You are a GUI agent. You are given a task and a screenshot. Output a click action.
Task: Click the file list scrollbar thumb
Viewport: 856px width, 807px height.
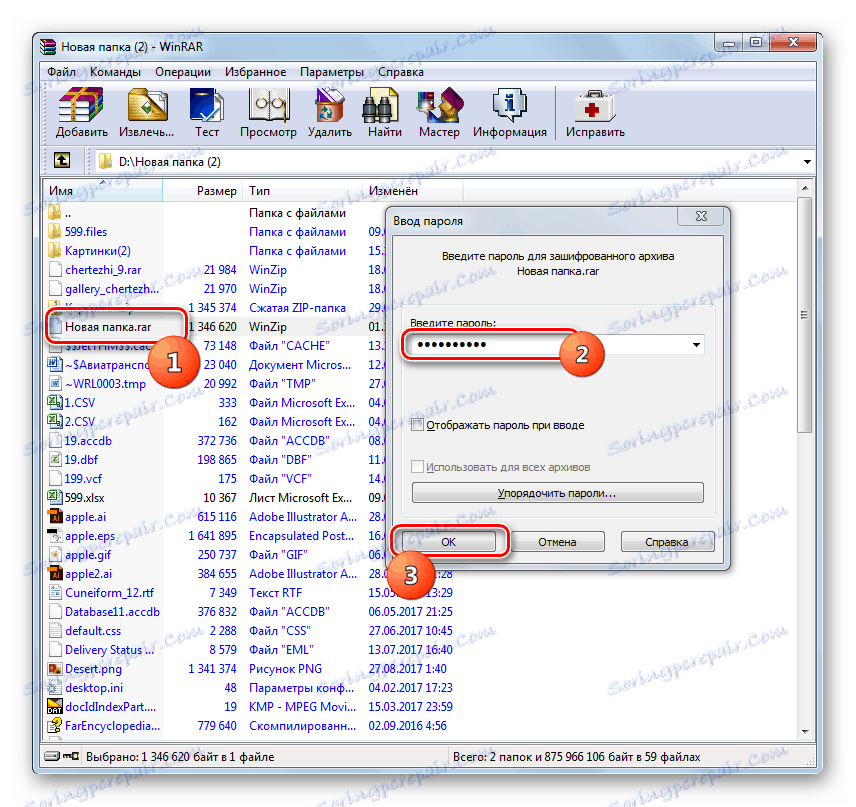pos(804,316)
